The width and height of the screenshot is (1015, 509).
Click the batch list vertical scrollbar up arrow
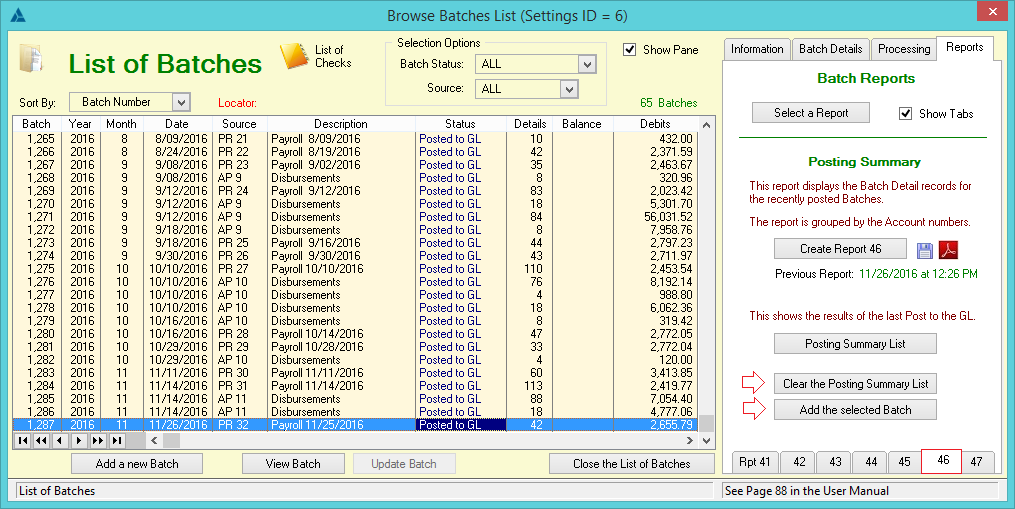pos(708,126)
